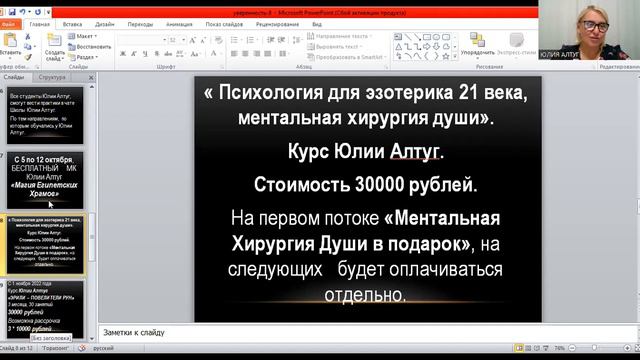The height and width of the screenshot is (360, 640).
Task: Open the Файл tab
Action: pyautogui.click(x=9, y=24)
